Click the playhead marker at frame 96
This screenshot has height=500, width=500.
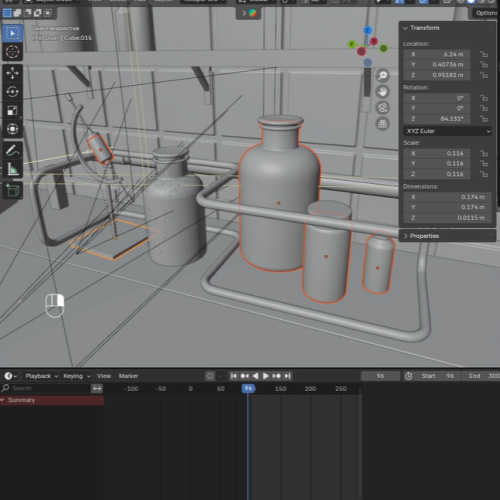[248, 388]
